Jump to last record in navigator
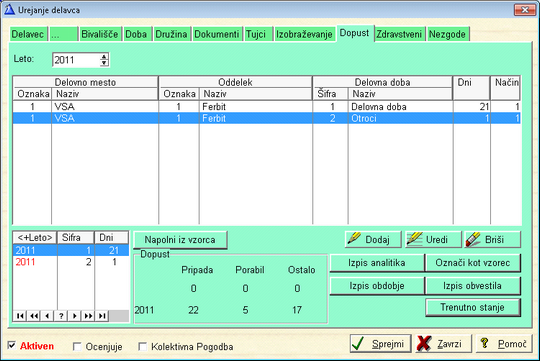The height and width of the screenshot is (361, 540). point(102,316)
